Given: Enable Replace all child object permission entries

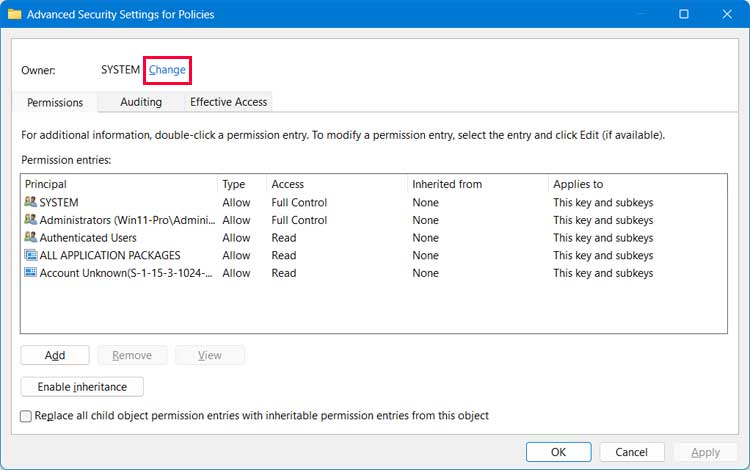Looking at the screenshot, I should pos(26,416).
